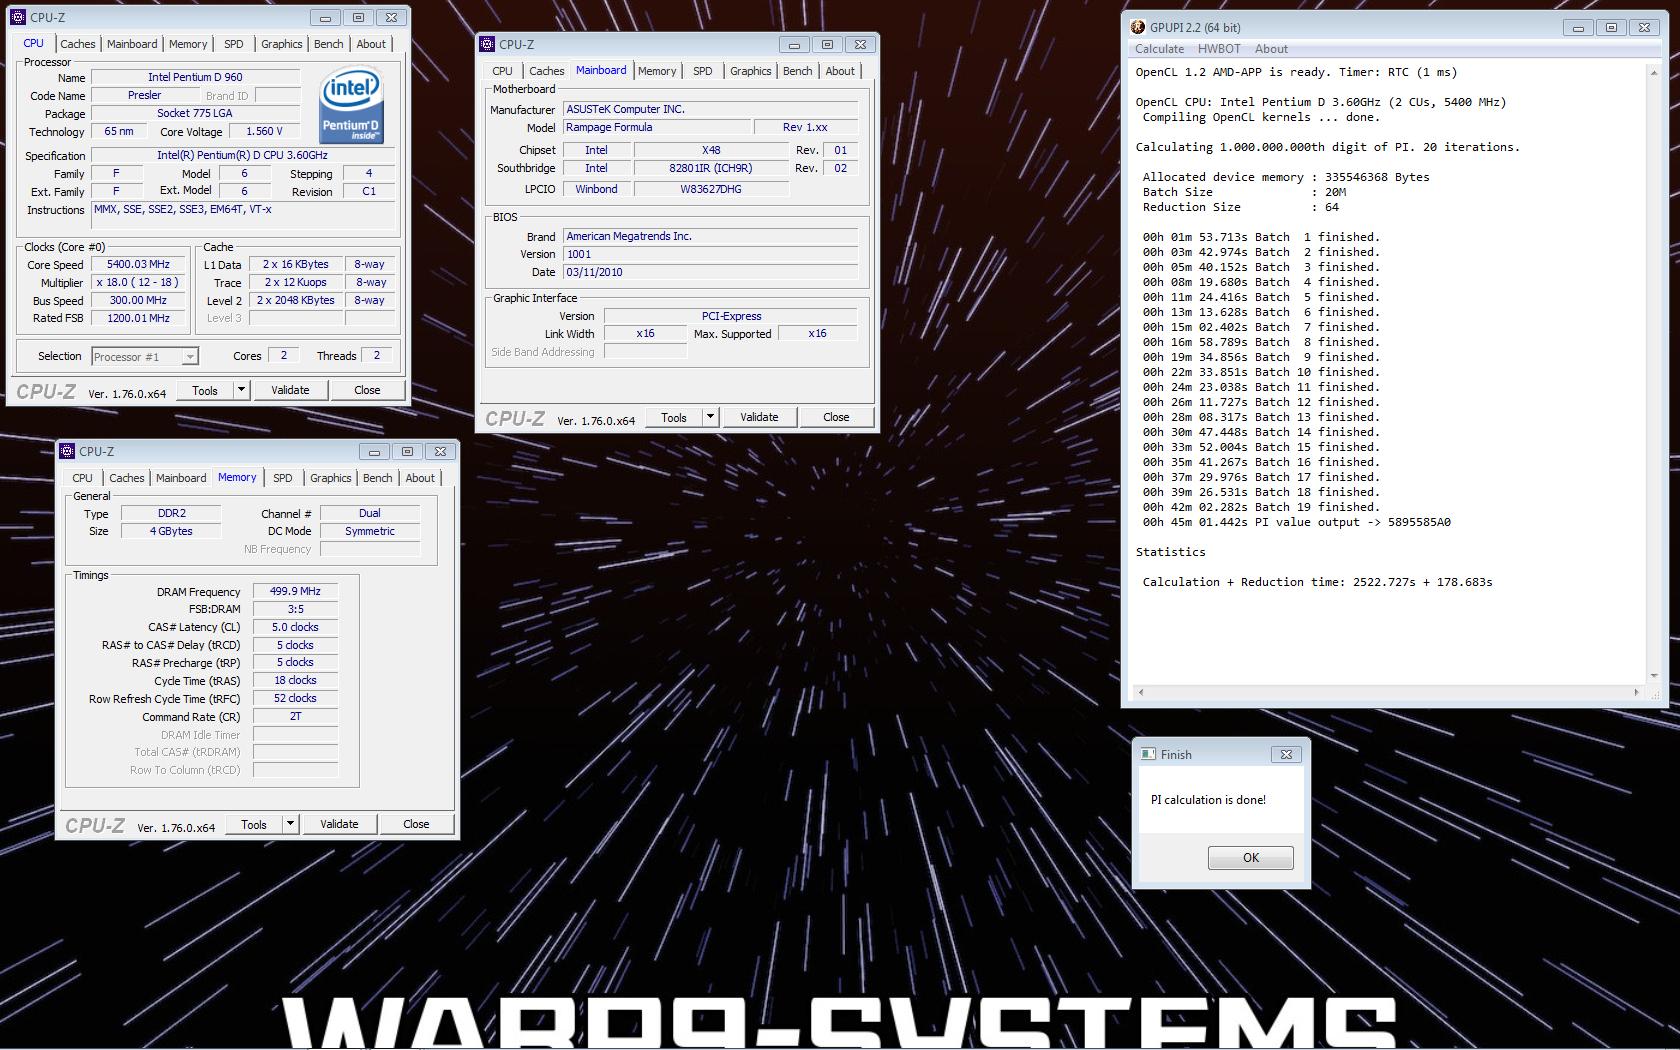Viewport: 1680px width, 1050px height.
Task: Click the Rampage Formula model field
Action: 657,127
